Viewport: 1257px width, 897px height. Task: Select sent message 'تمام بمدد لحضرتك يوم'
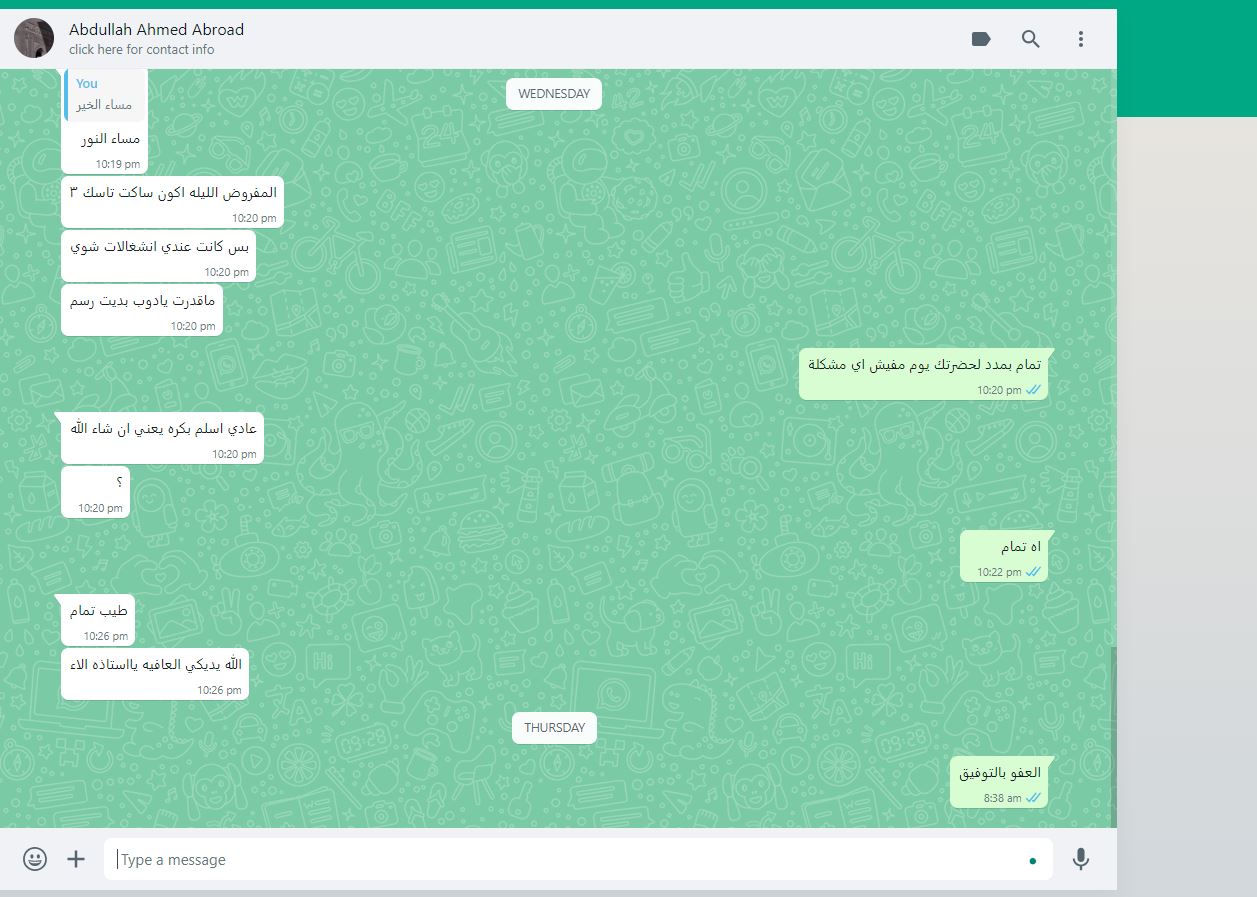pyautogui.click(x=923, y=375)
